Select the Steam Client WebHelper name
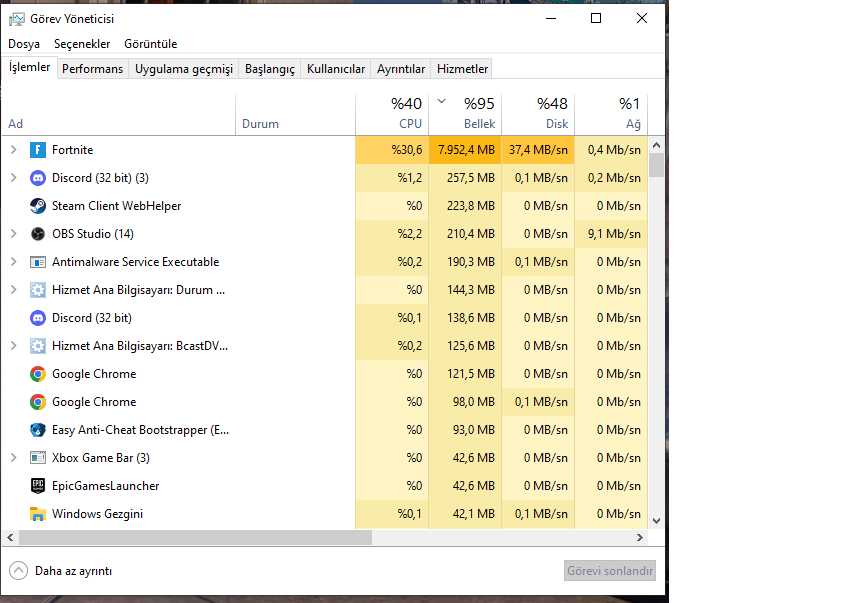 (x=116, y=206)
